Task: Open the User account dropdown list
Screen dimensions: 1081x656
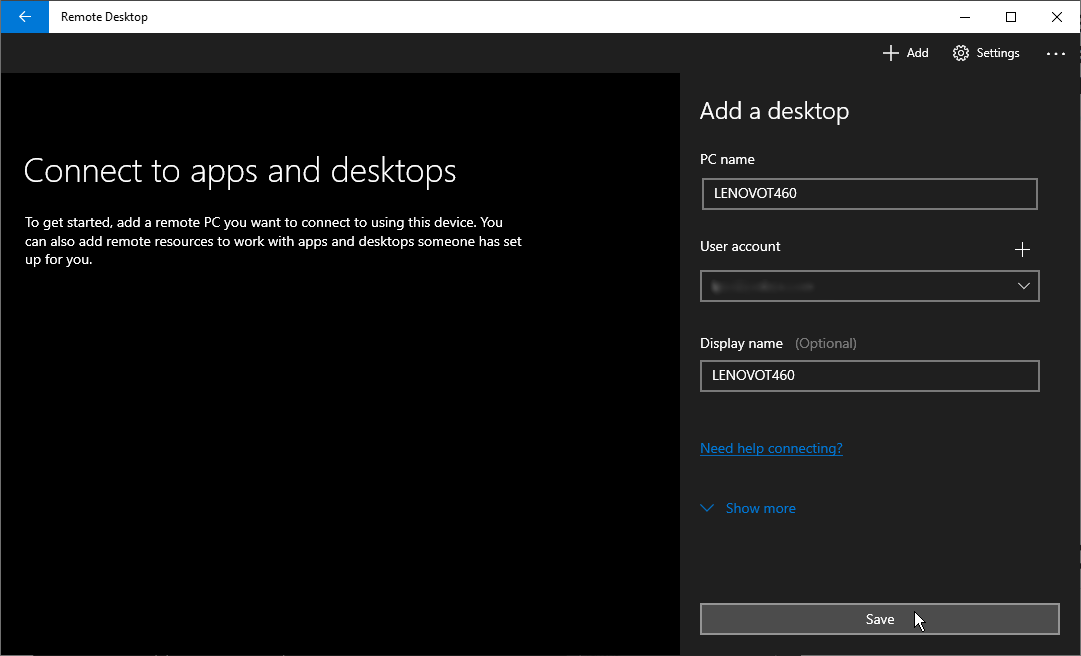Action: click(x=869, y=286)
